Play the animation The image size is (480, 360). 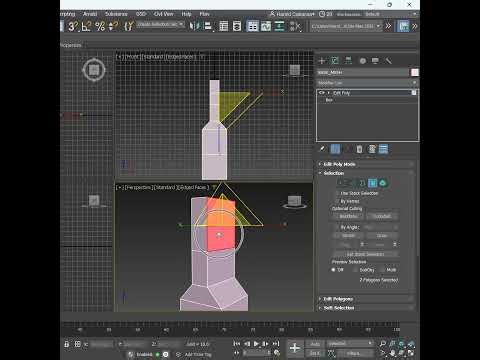click(256, 344)
